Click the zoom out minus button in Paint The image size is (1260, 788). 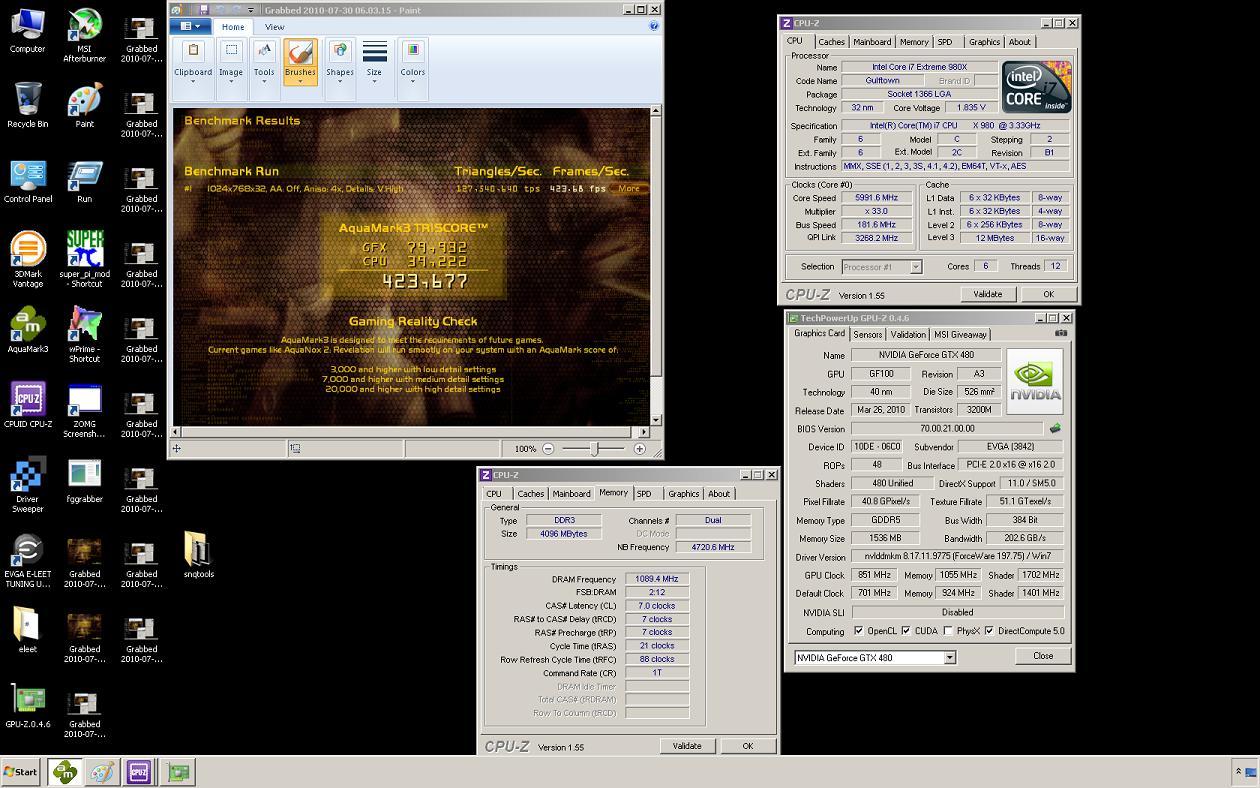pyautogui.click(x=549, y=449)
